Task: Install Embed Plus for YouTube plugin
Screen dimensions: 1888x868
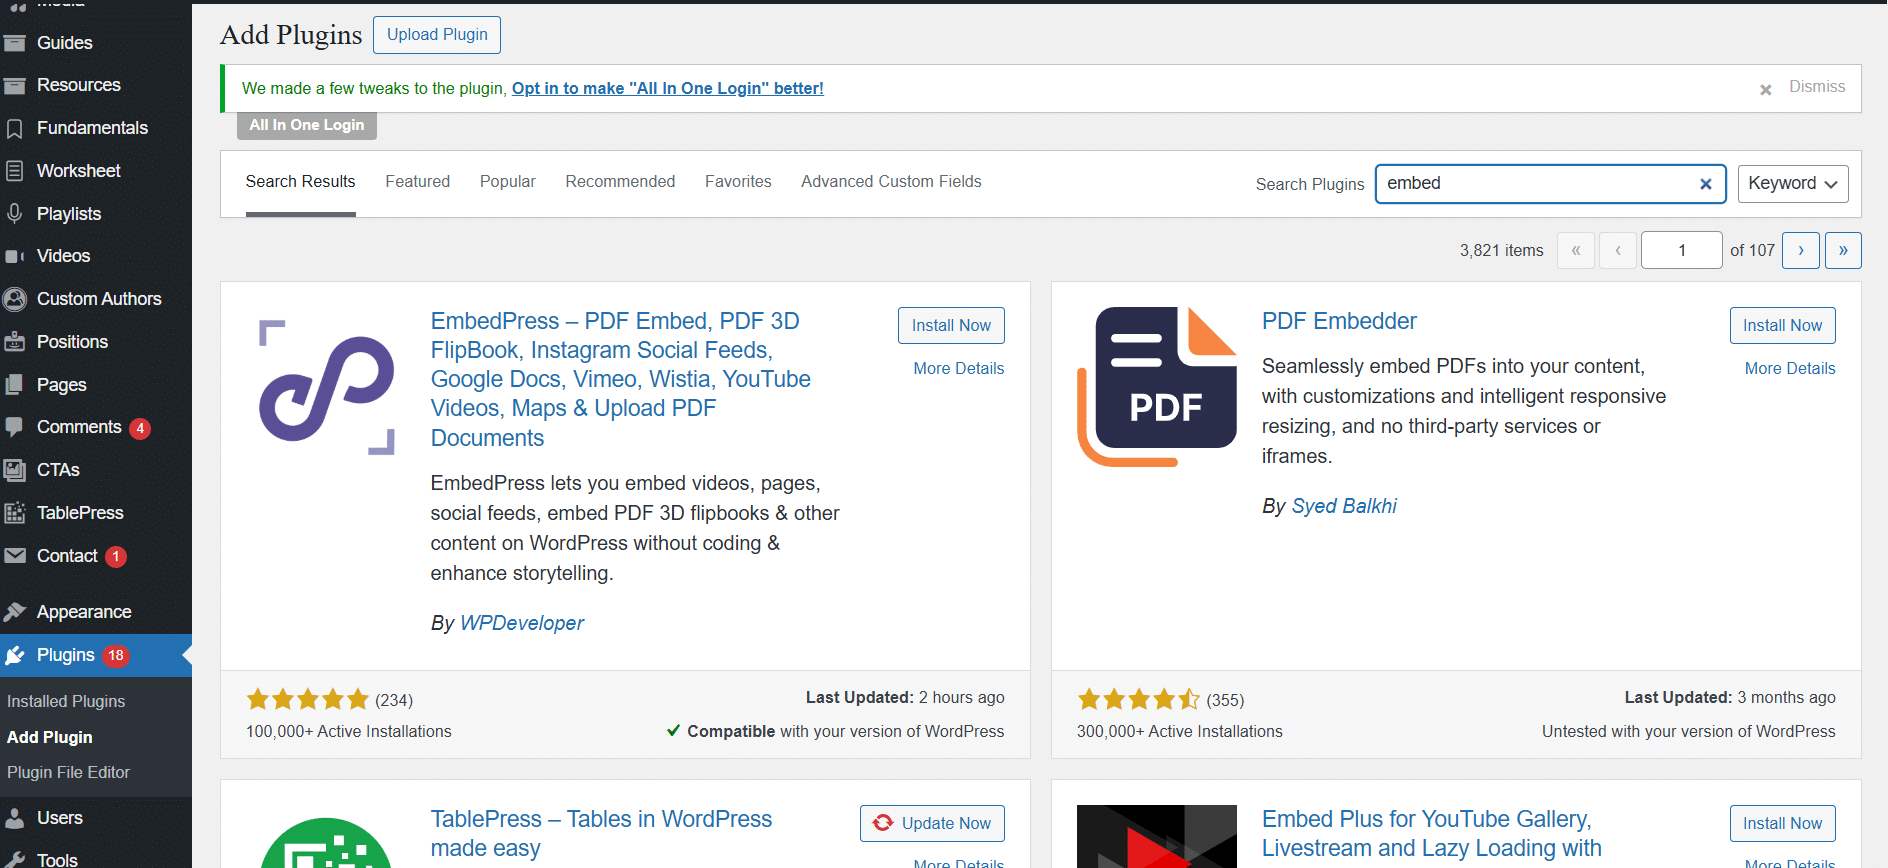Action: pyautogui.click(x=1782, y=823)
